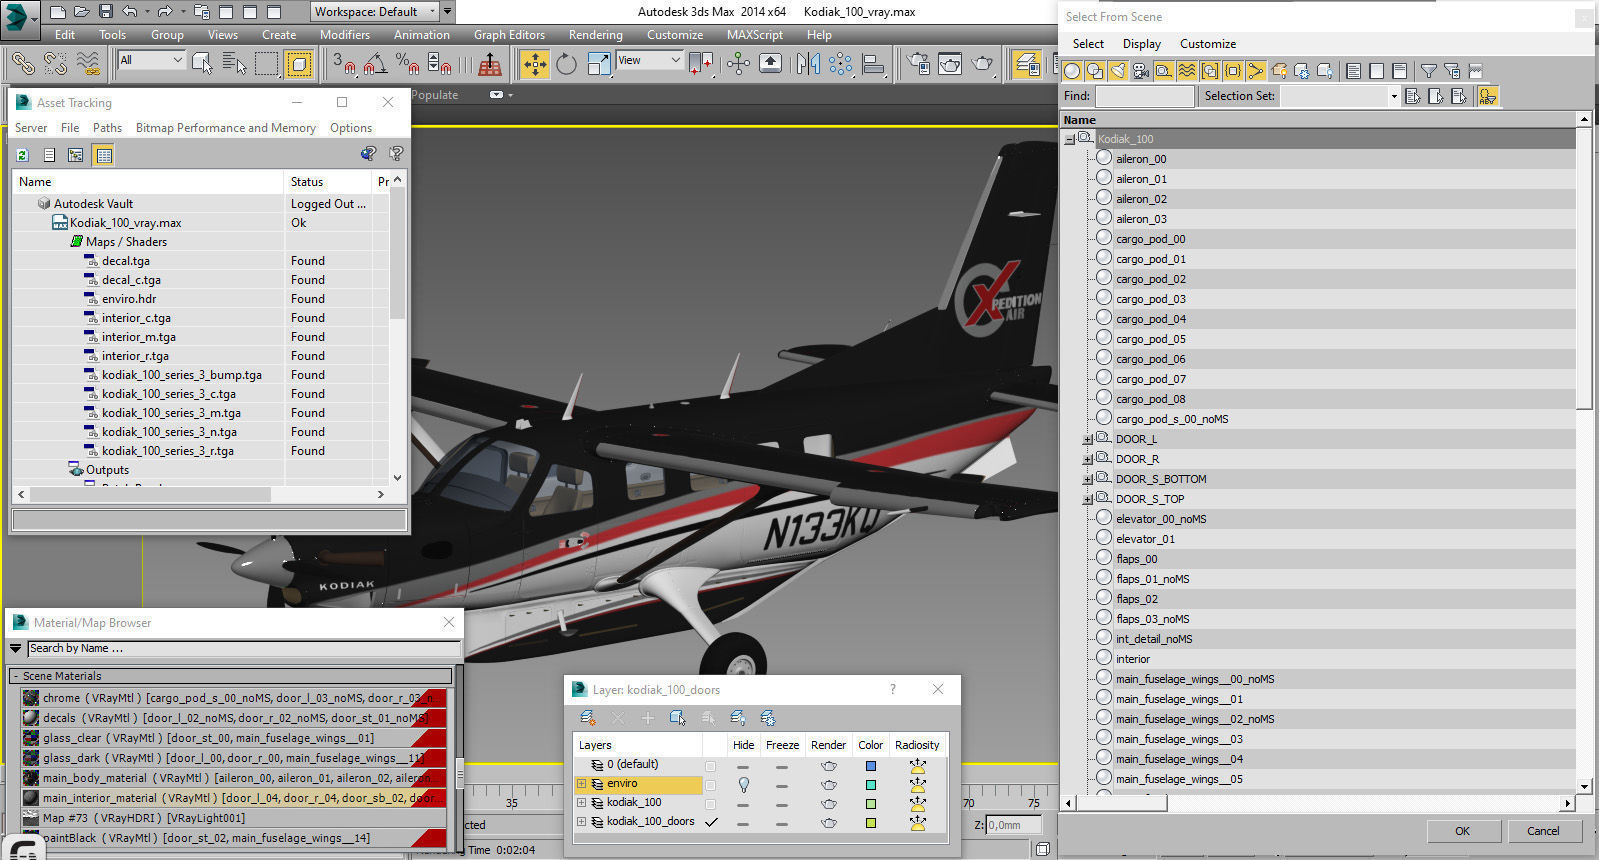Toggle Display Space Warps filter icon
This screenshot has height=860, width=1599.
(1187, 71)
